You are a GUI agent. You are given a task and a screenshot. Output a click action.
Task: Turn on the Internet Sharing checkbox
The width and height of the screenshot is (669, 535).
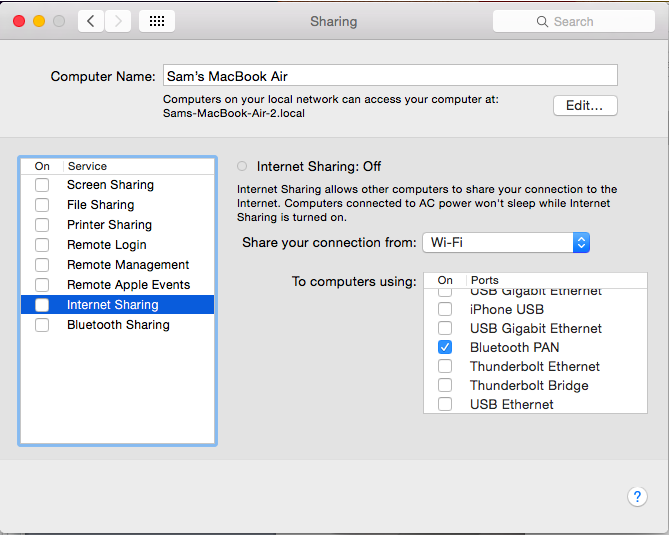click(42, 305)
